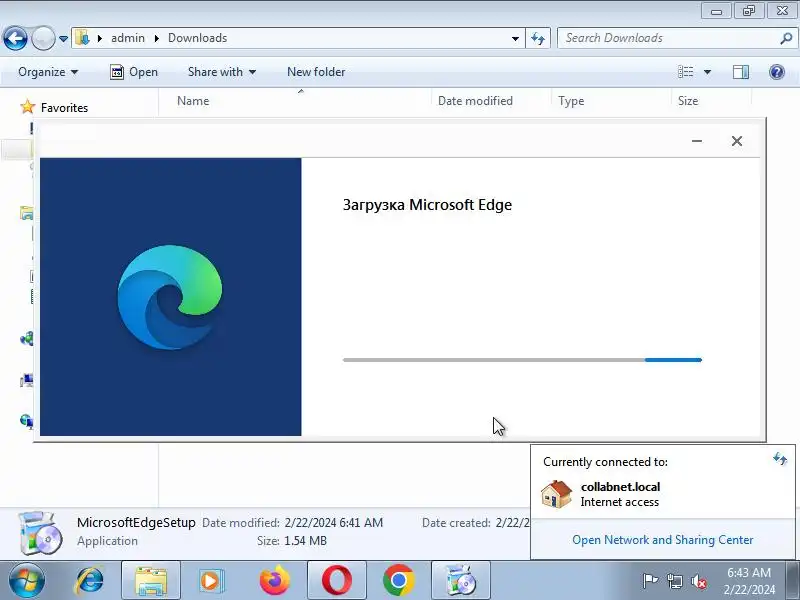Image resolution: width=800 pixels, height=600 pixels.
Task: Switch to the Edge setup taskbar button
Action: coord(461,581)
